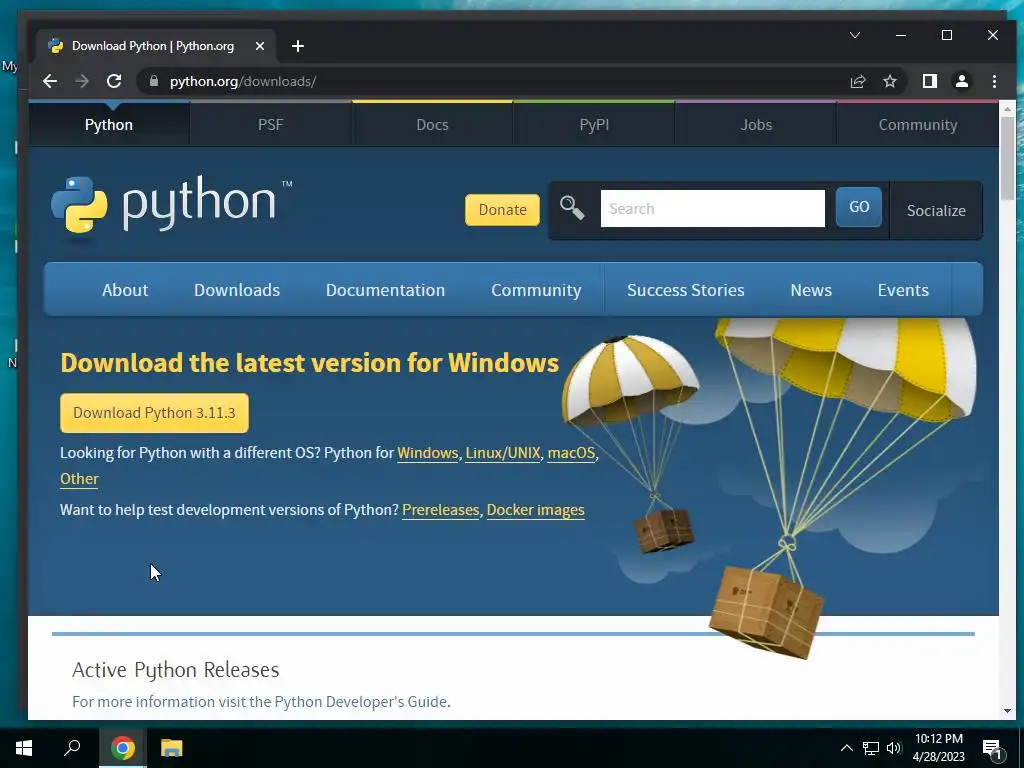Click the tab search chevron in title bar
The width and height of the screenshot is (1024, 768).
[854, 35]
